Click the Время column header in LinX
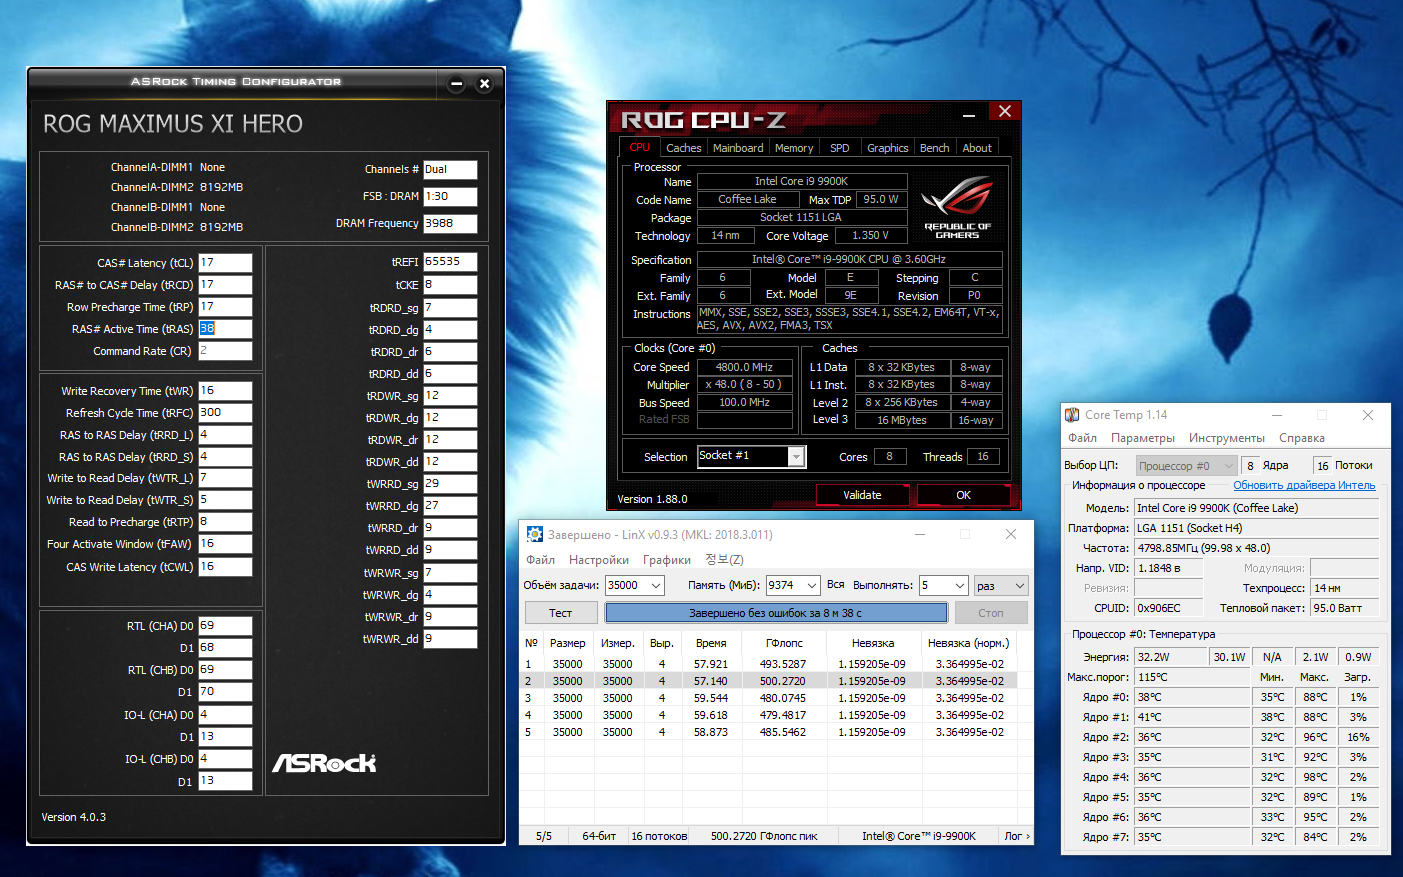 tap(711, 643)
